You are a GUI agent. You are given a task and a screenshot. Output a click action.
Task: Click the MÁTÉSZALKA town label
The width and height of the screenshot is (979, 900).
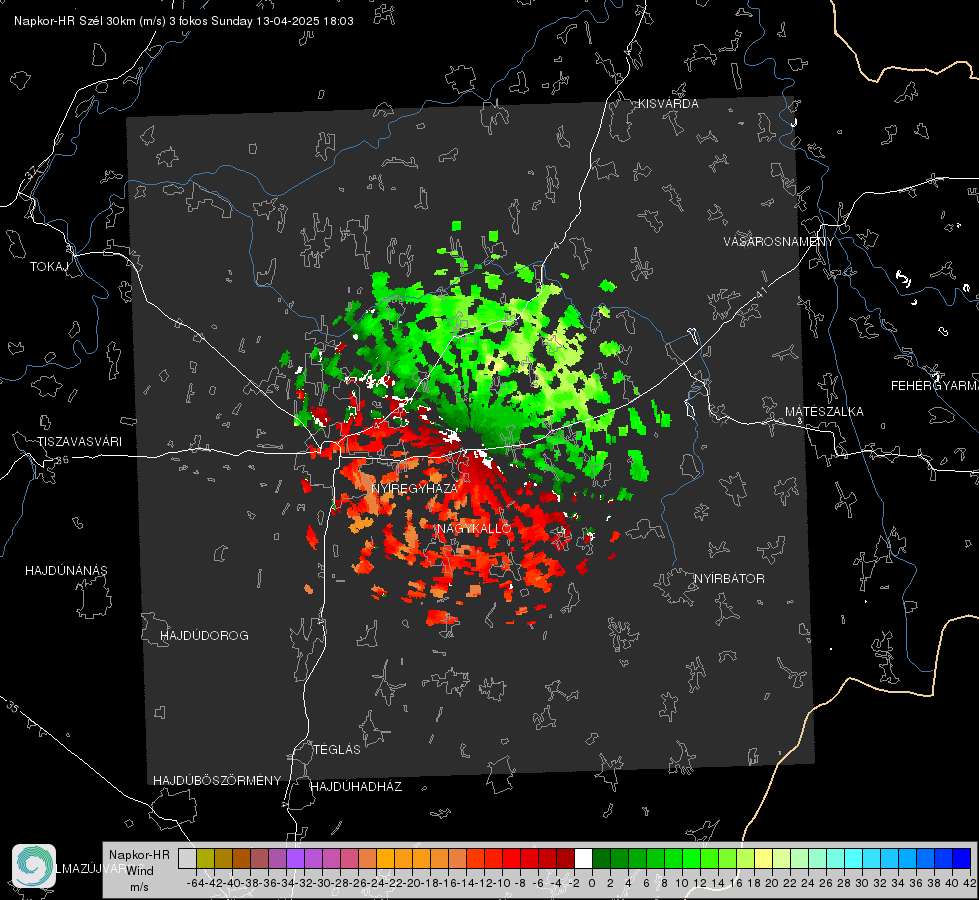(824, 412)
